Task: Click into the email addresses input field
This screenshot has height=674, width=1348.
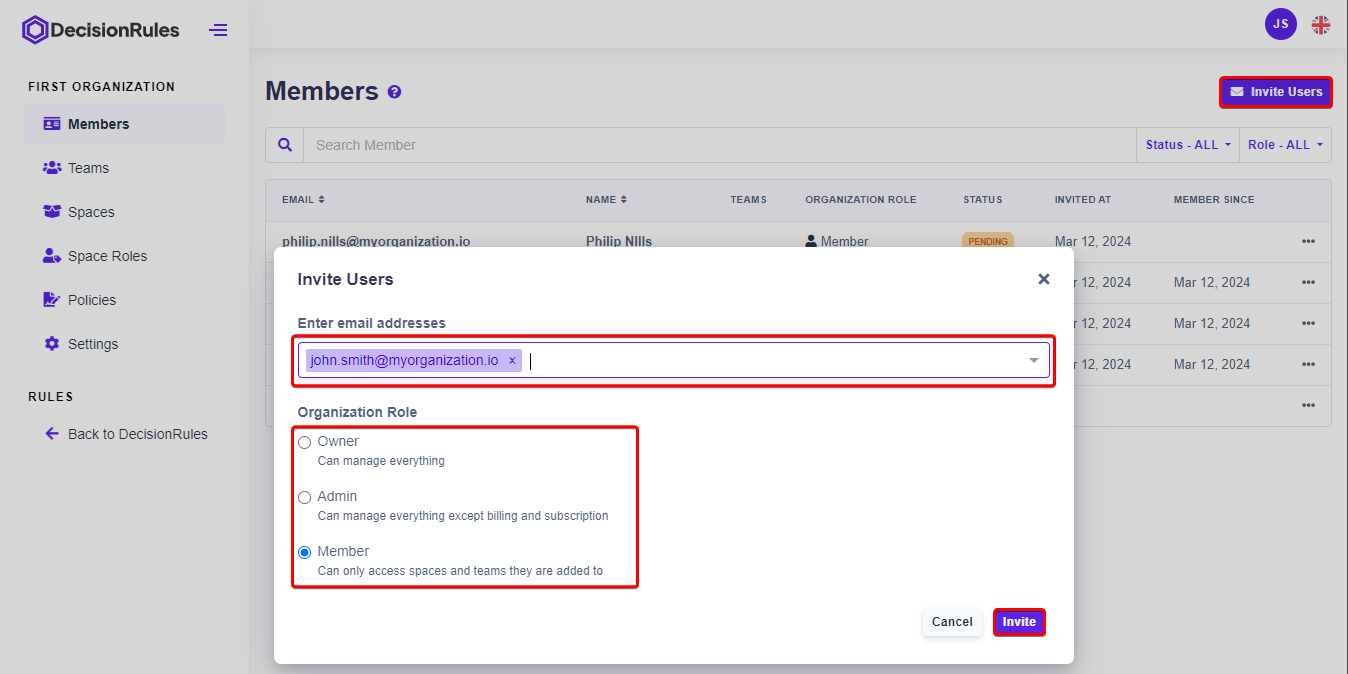Action: point(770,361)
